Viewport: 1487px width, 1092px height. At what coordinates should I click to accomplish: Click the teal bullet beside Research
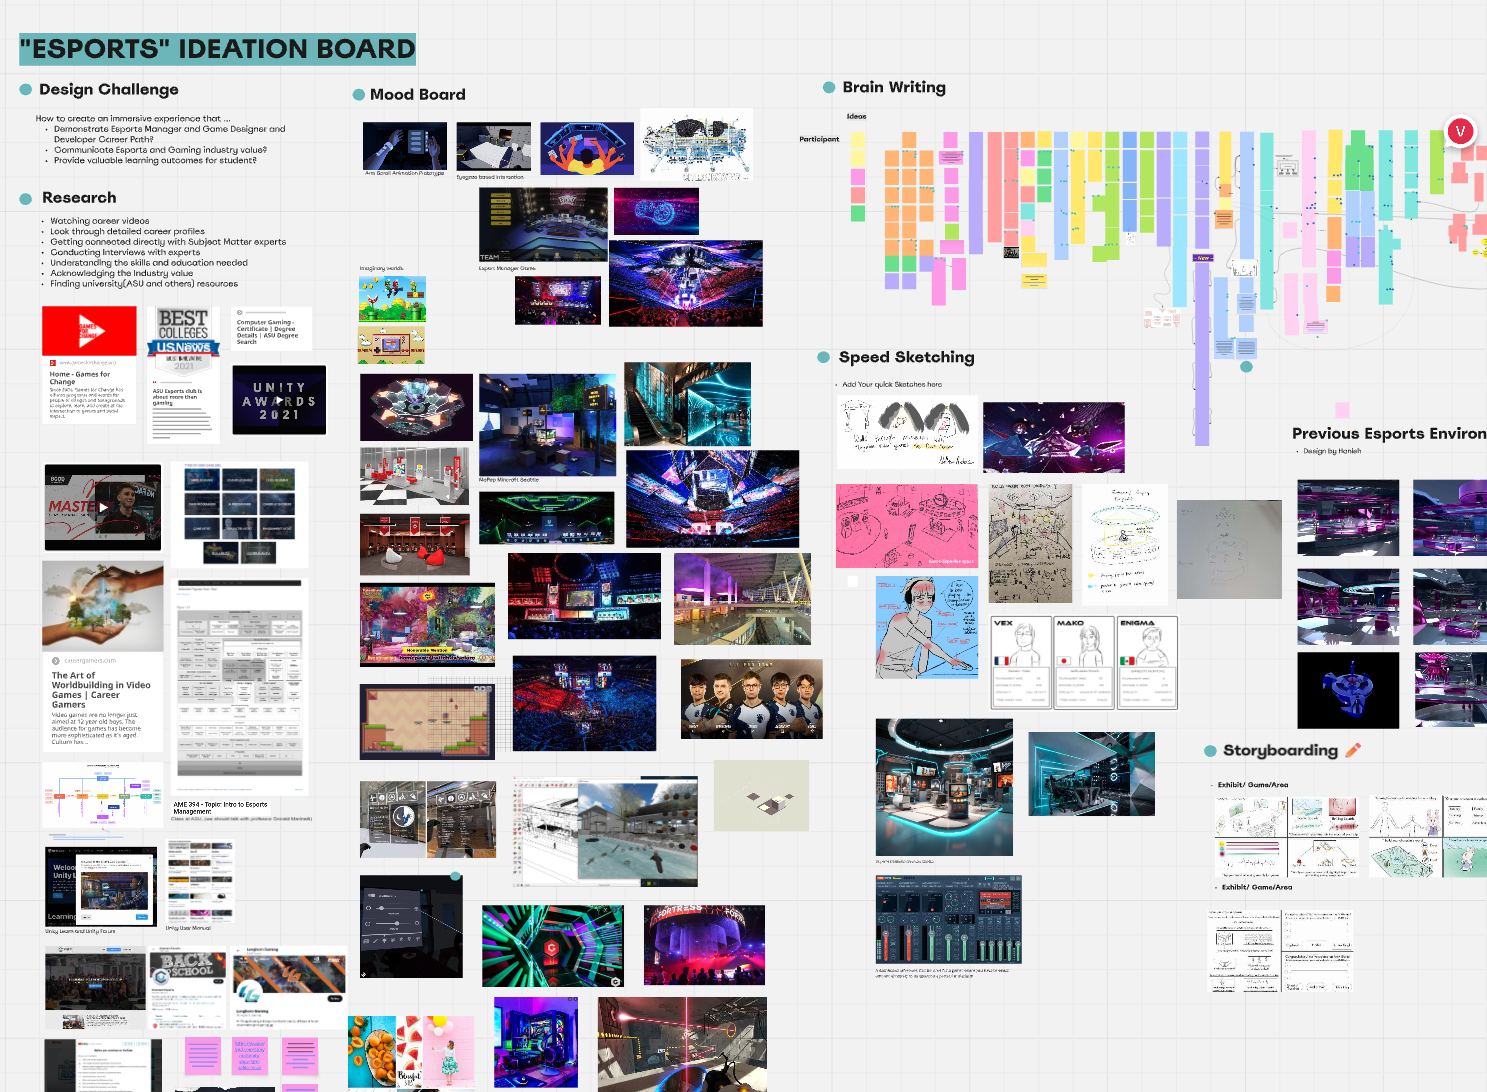pyautogui.click(x=26, y=199)
